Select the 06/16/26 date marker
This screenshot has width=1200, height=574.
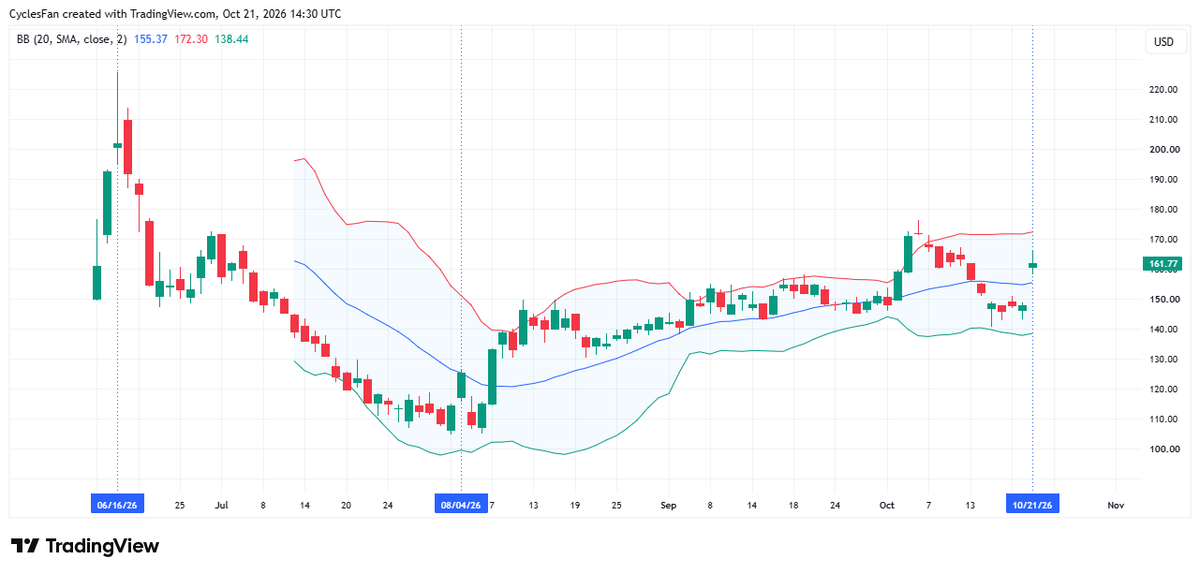pos(117,505)
